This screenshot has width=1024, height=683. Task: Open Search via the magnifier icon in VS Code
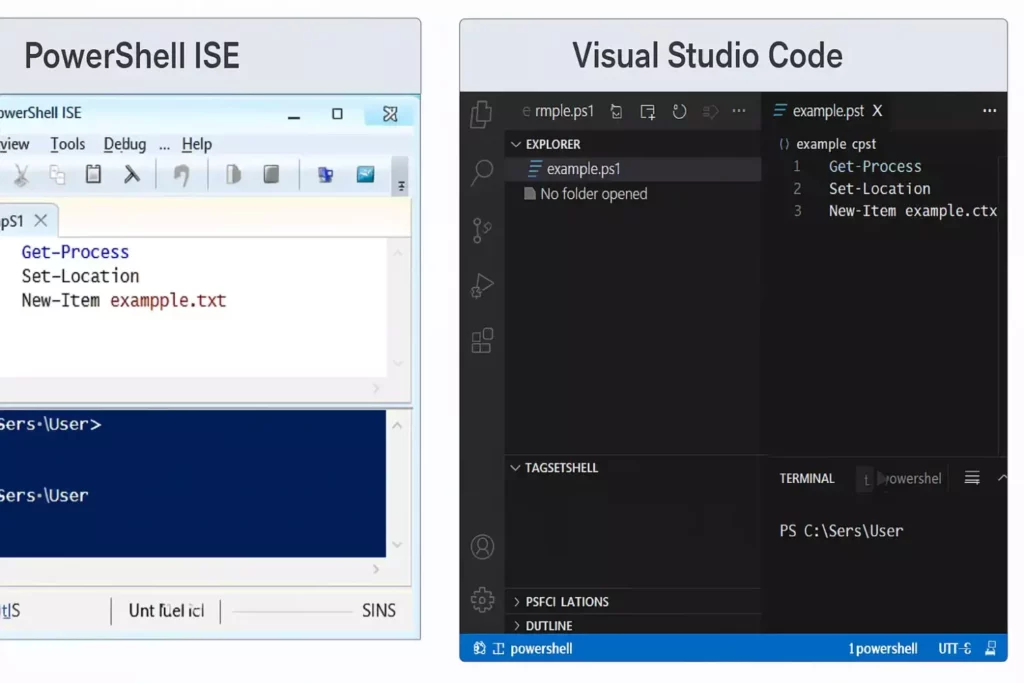[x=483, y=172]
